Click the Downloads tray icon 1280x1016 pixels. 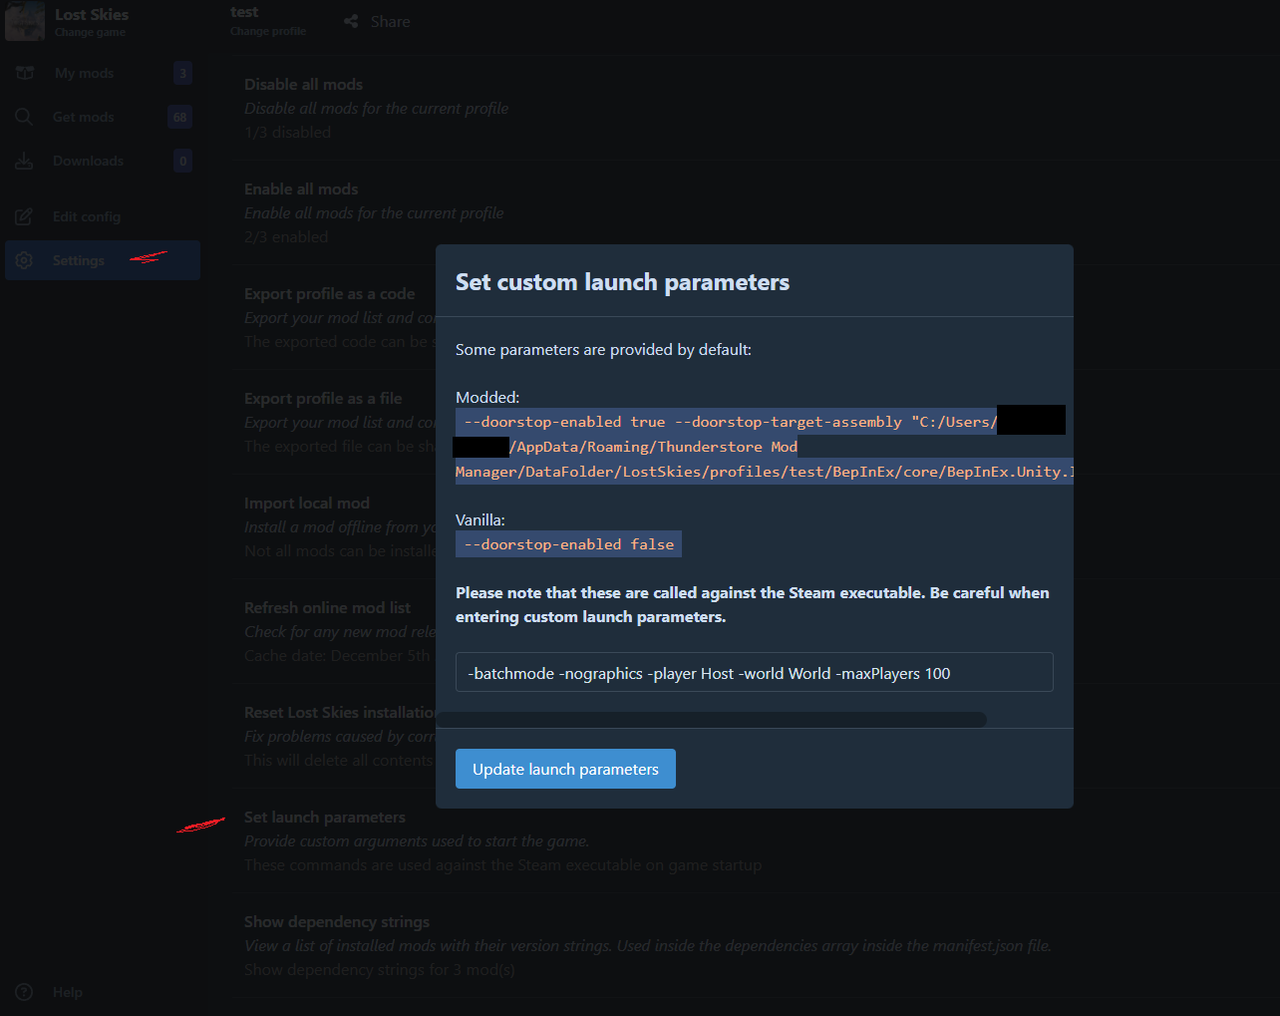24,161
